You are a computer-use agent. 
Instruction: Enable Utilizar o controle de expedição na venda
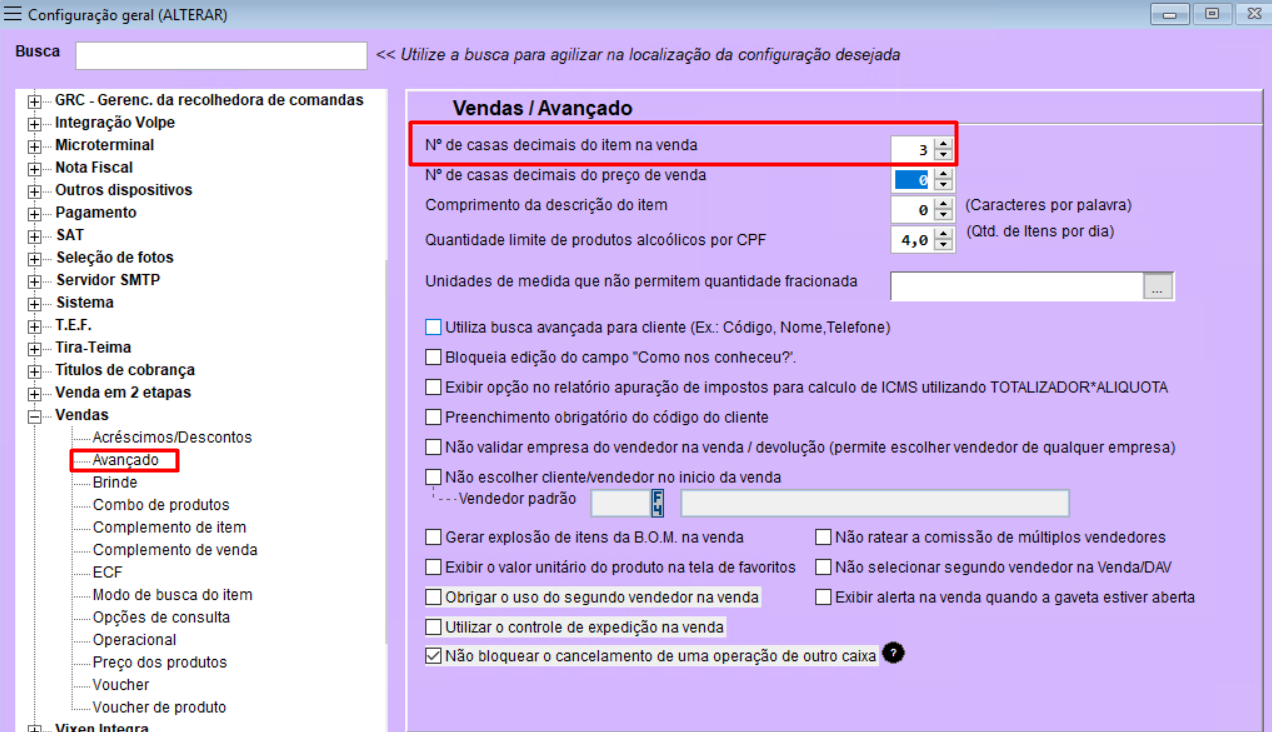coord(433,627)
